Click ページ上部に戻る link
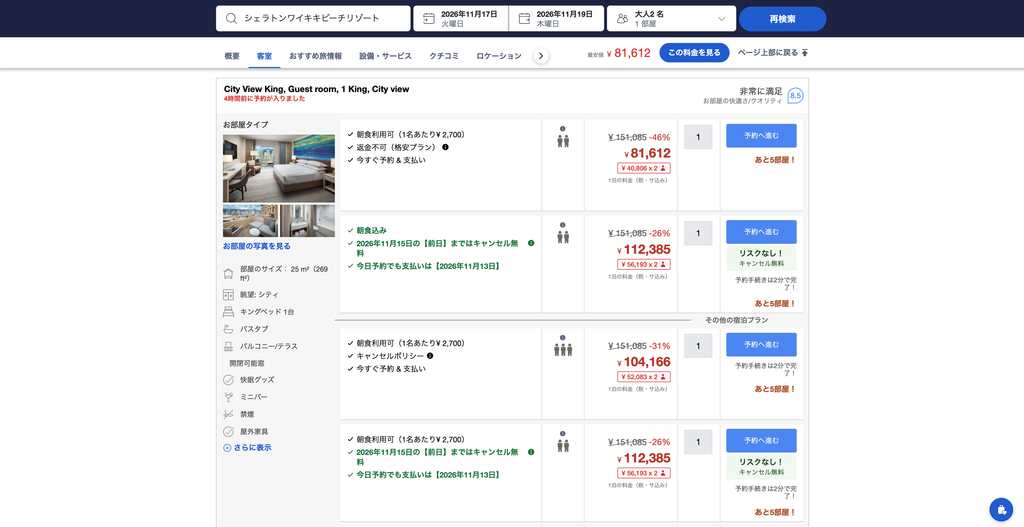Screen dimensions: 1024x527 (773, 53)
